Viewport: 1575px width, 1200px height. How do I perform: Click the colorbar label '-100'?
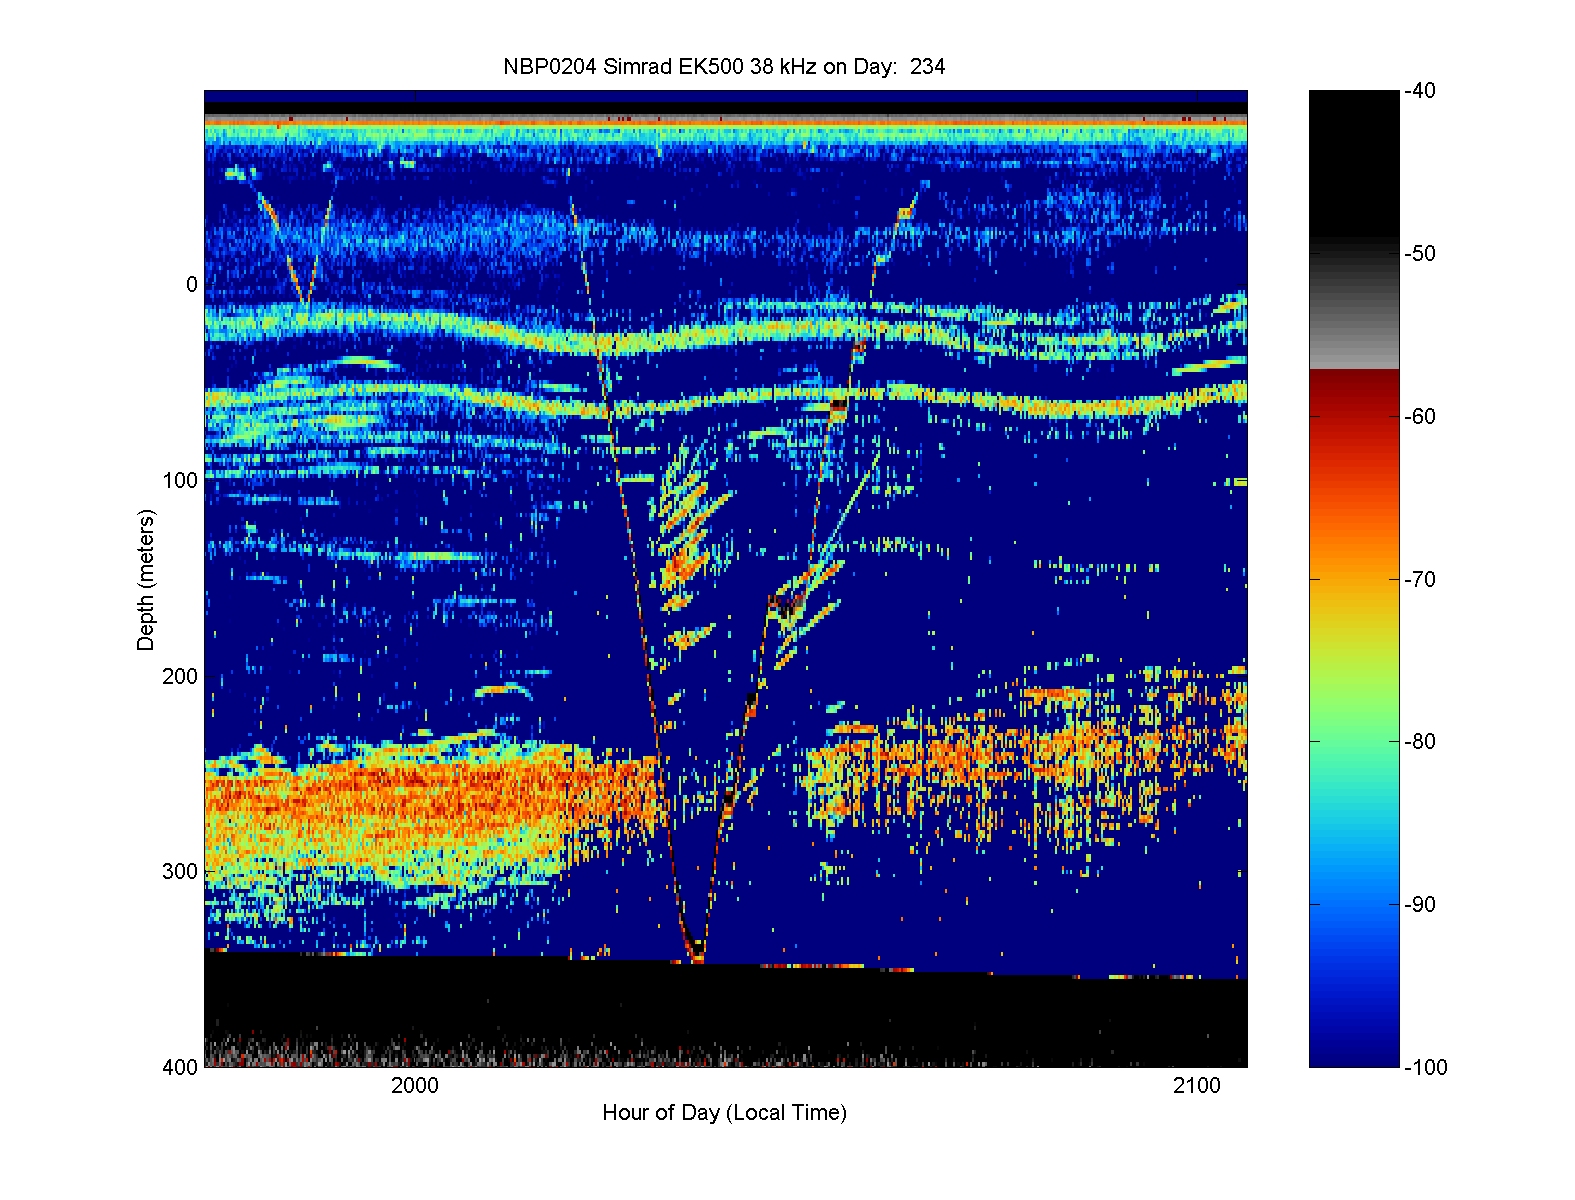tap(1425, 1067)
